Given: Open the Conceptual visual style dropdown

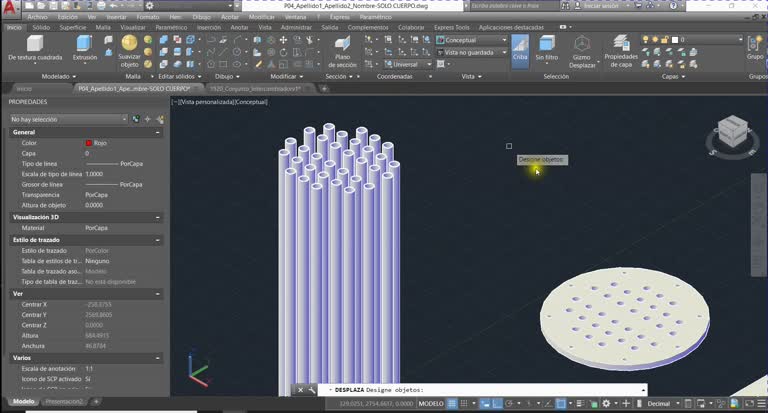Looking at the screenshot, I should click(472, 40).
